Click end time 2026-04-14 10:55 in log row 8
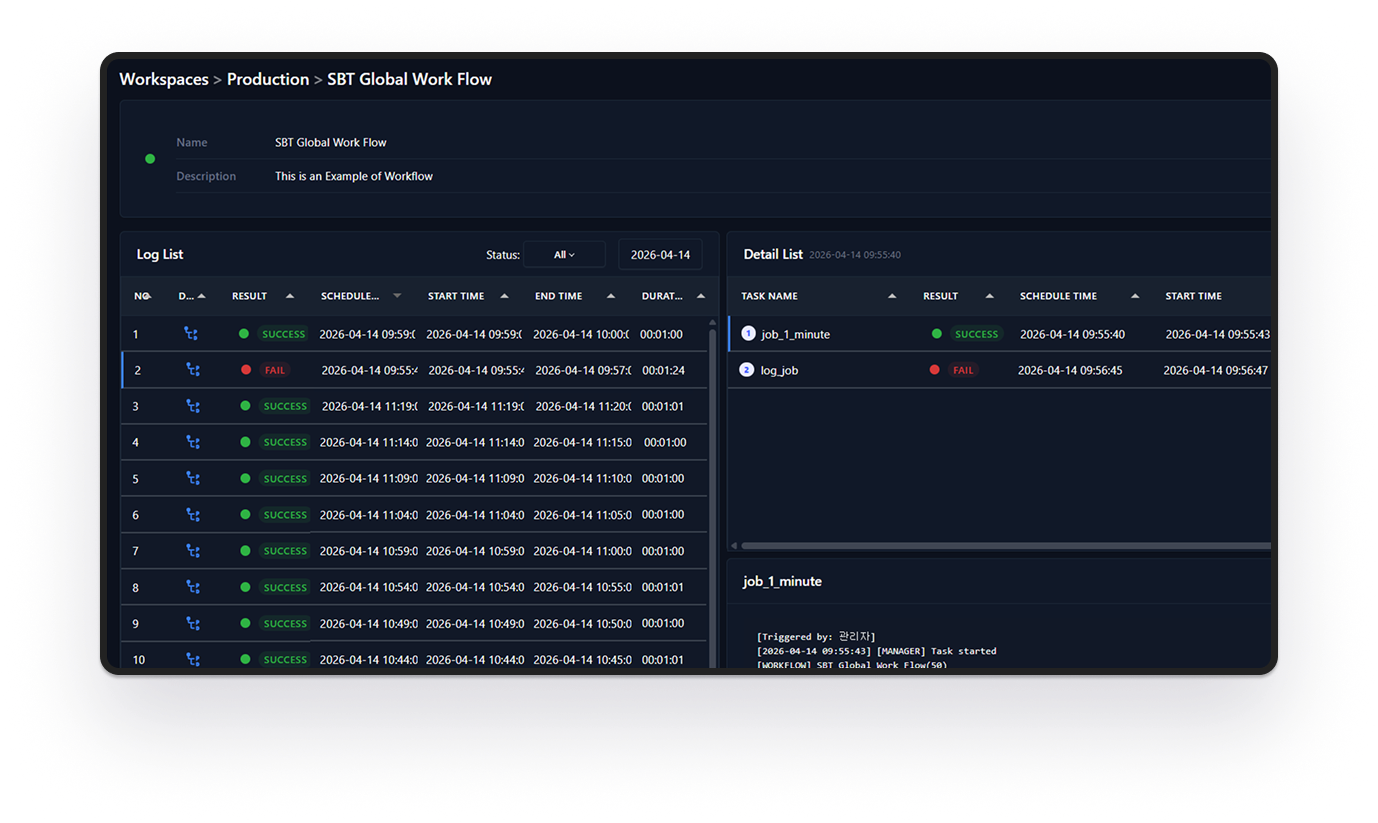This screenshot has width=1378, height=823. [582, 587]
